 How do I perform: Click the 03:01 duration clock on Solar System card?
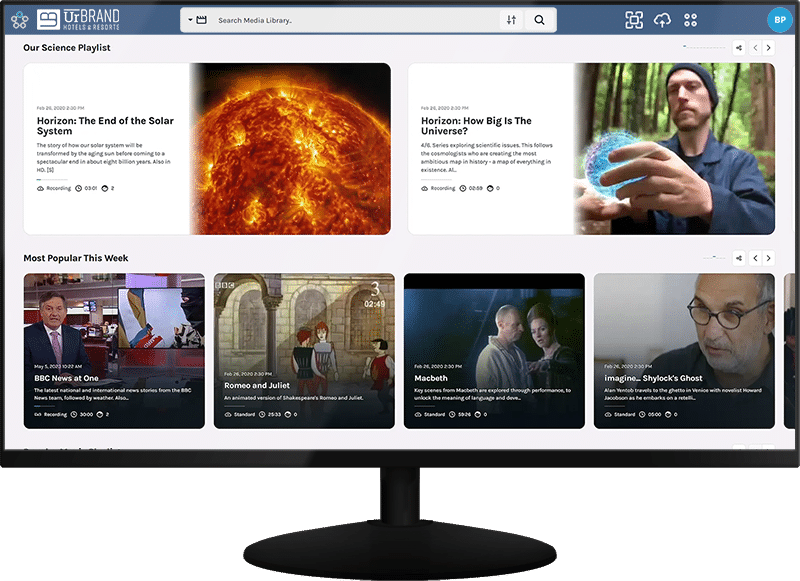pos(86,188)
